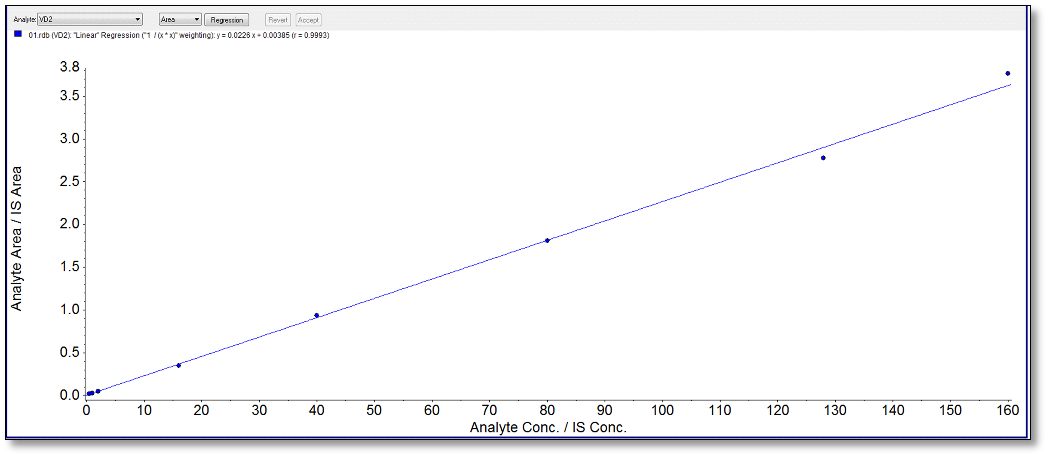1049x458 pixels.
Task: Click the 3.8 label on the y-axis
Action: [x=69, y=67]
